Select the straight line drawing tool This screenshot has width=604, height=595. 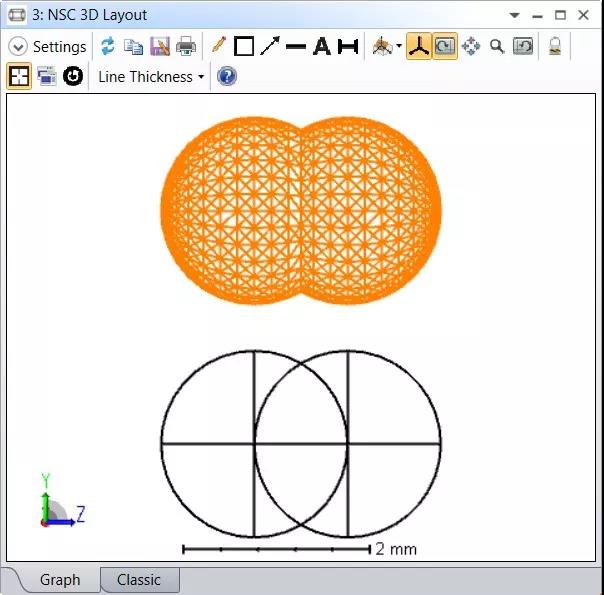pos(295,46)
